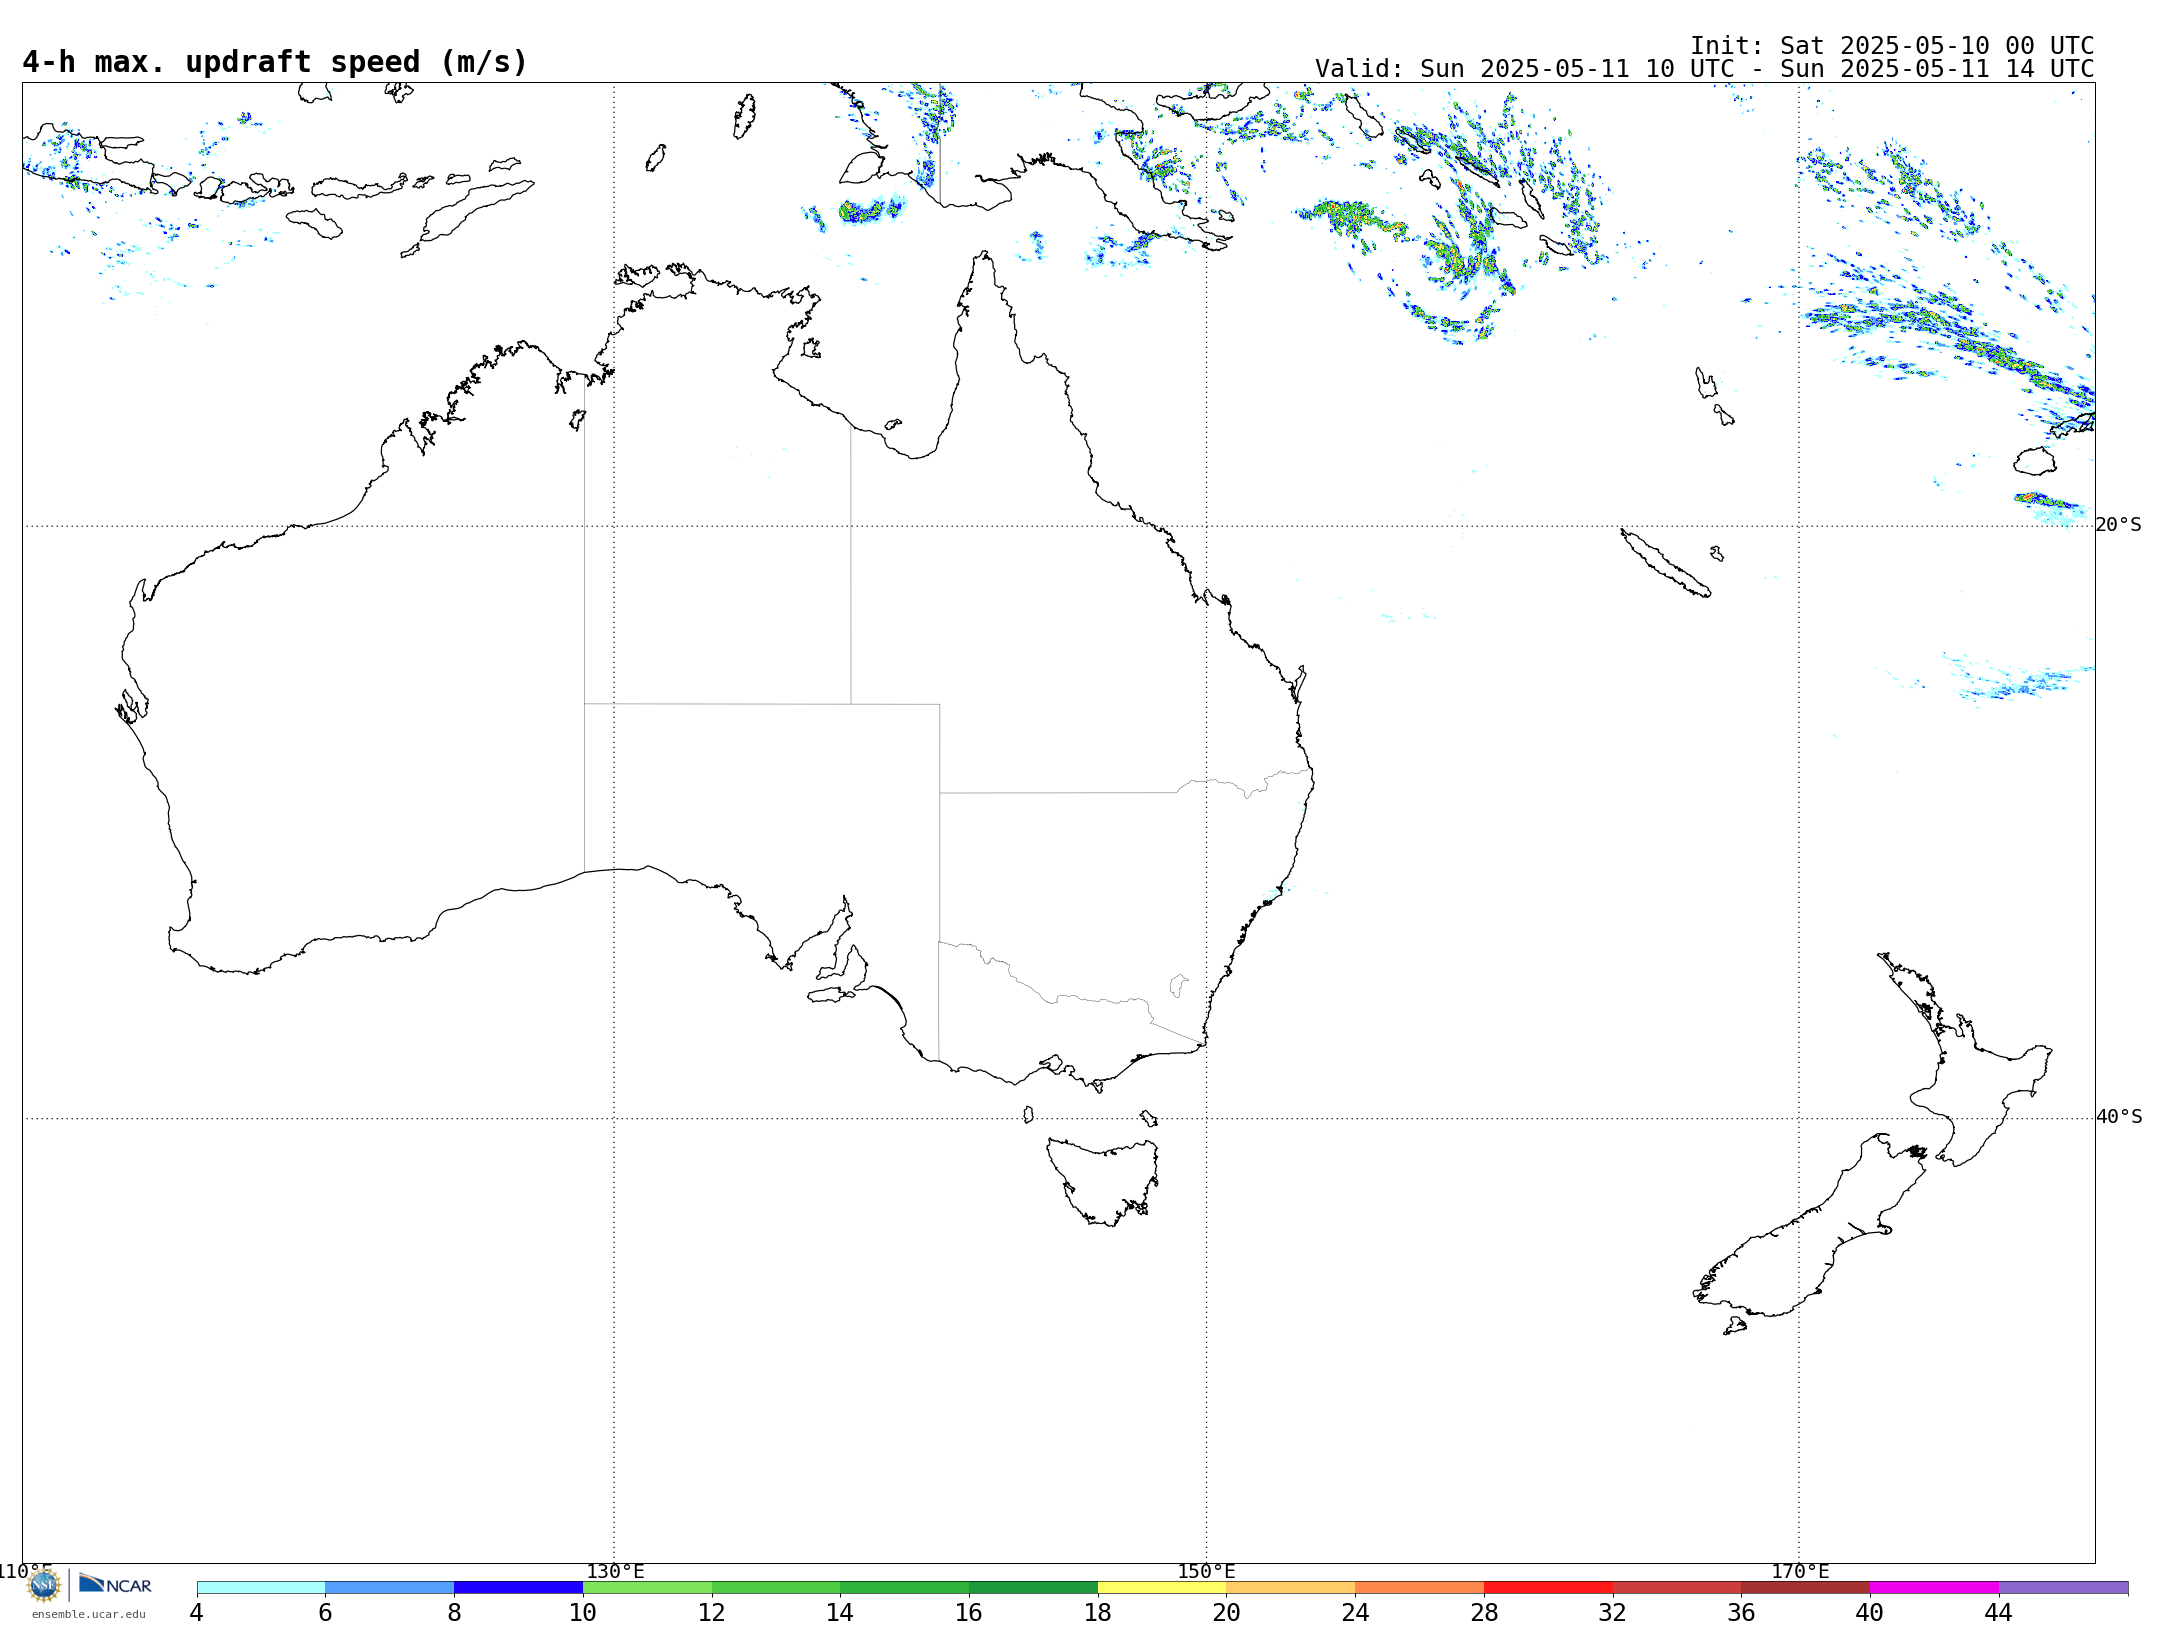Click the '150°E' longitude label
Viewport: 2160px width, 1626px height.
click(1206, 1571)
